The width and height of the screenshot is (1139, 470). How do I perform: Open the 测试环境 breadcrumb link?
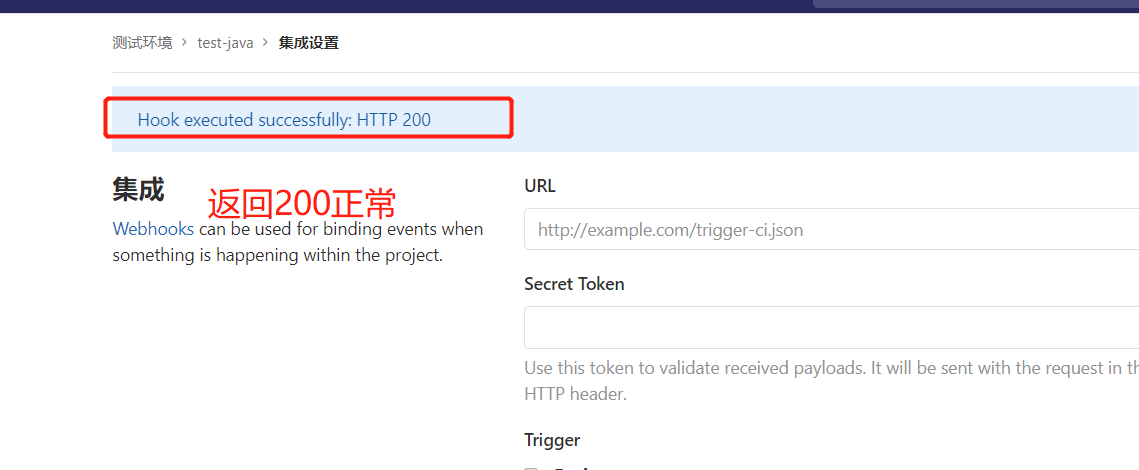coord(142,43)
